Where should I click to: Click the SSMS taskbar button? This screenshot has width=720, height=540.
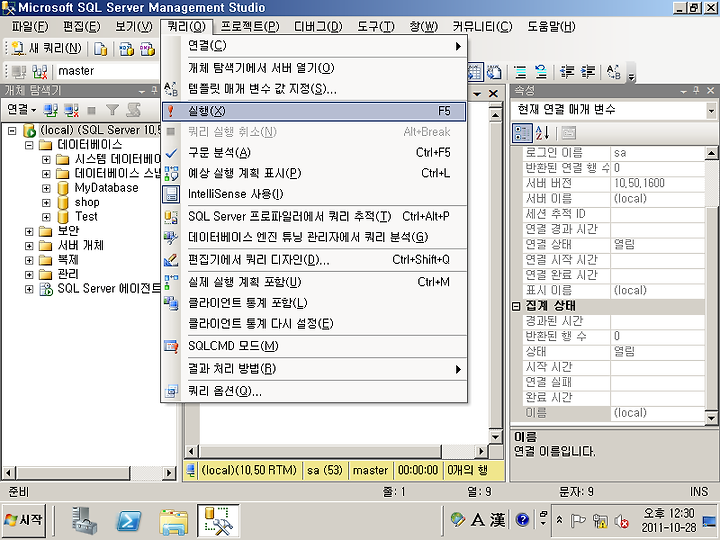(x=219, y=521)
